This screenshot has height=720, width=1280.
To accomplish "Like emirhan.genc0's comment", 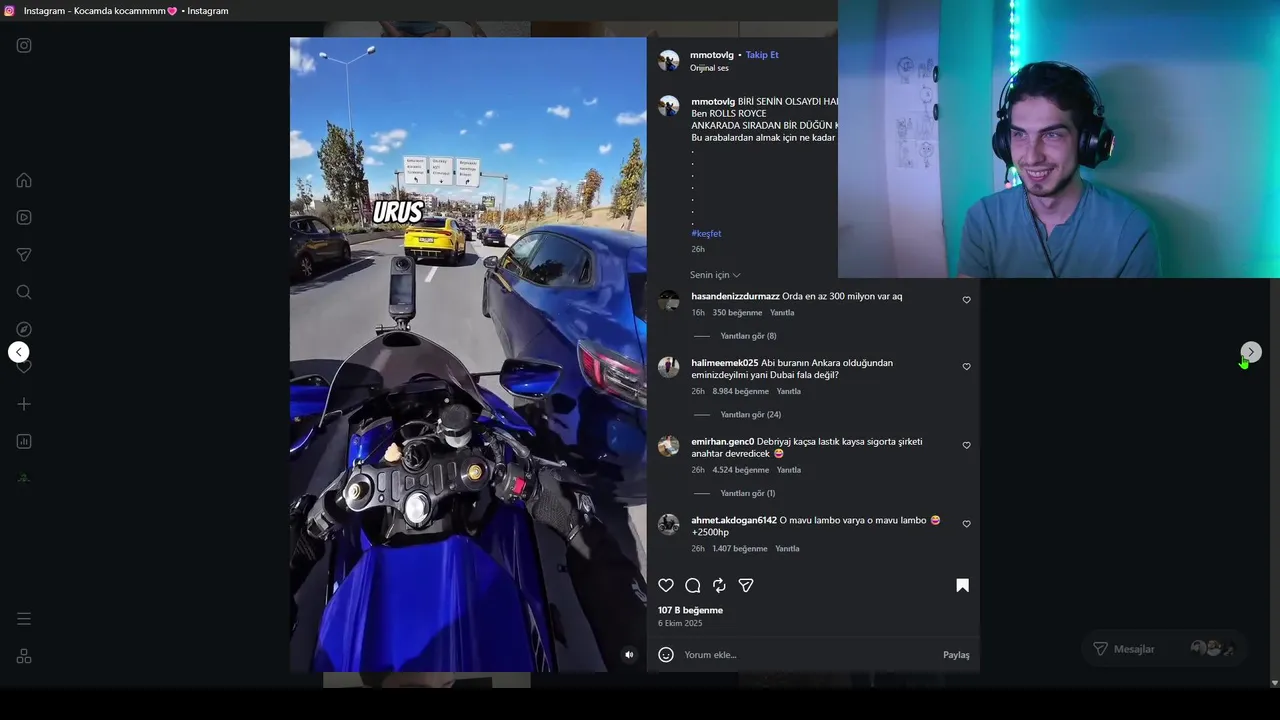I will tap(966, 446).
